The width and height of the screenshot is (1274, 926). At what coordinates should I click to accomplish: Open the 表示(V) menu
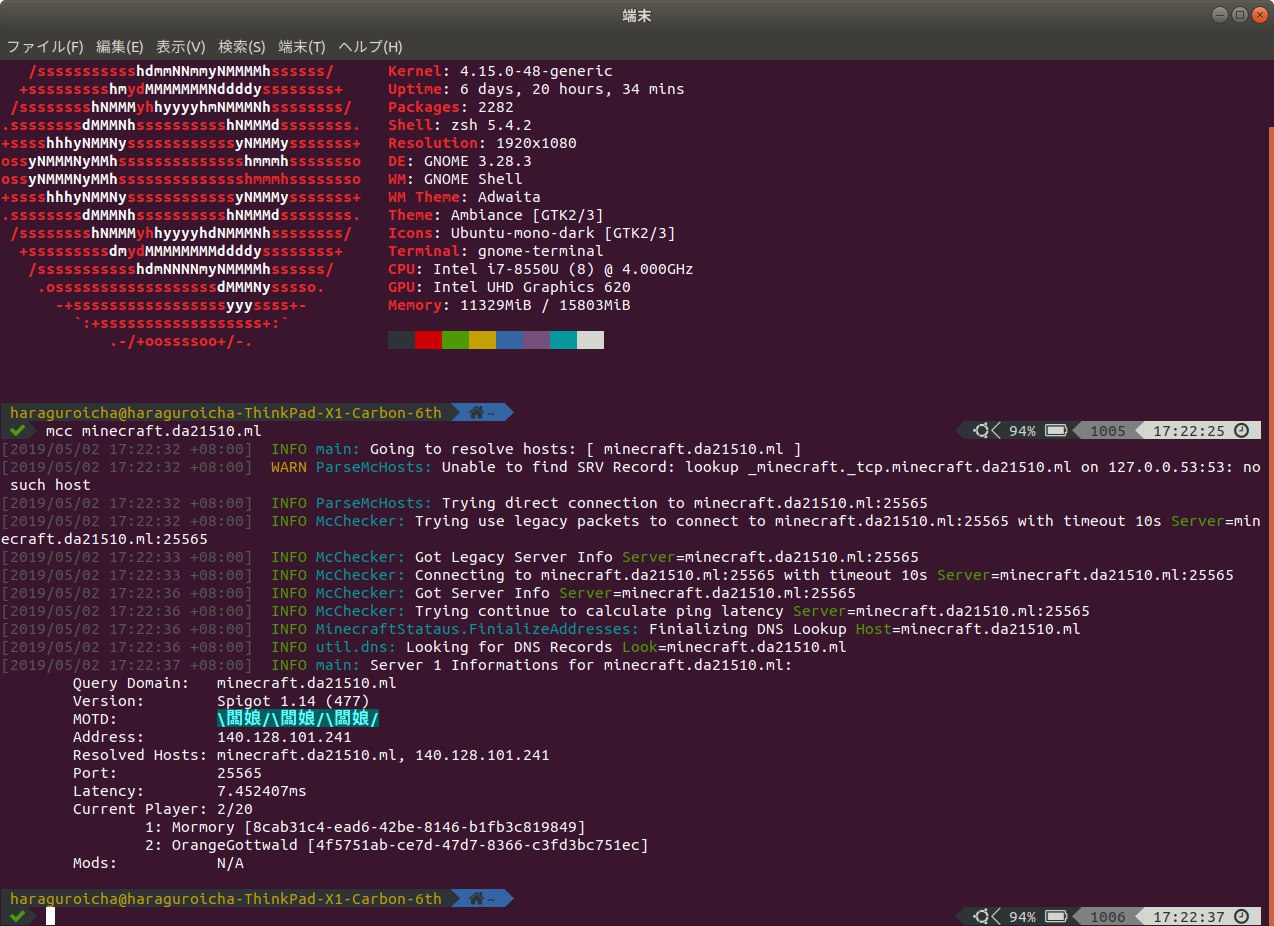[181, 47]
